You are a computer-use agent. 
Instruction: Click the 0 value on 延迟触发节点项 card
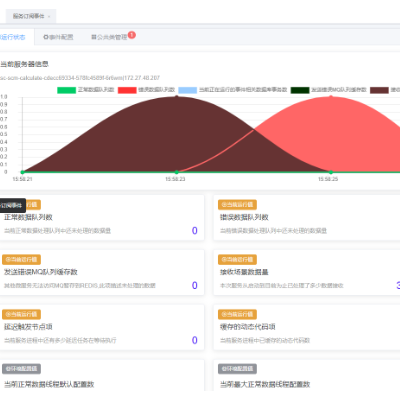pos(195,340)
